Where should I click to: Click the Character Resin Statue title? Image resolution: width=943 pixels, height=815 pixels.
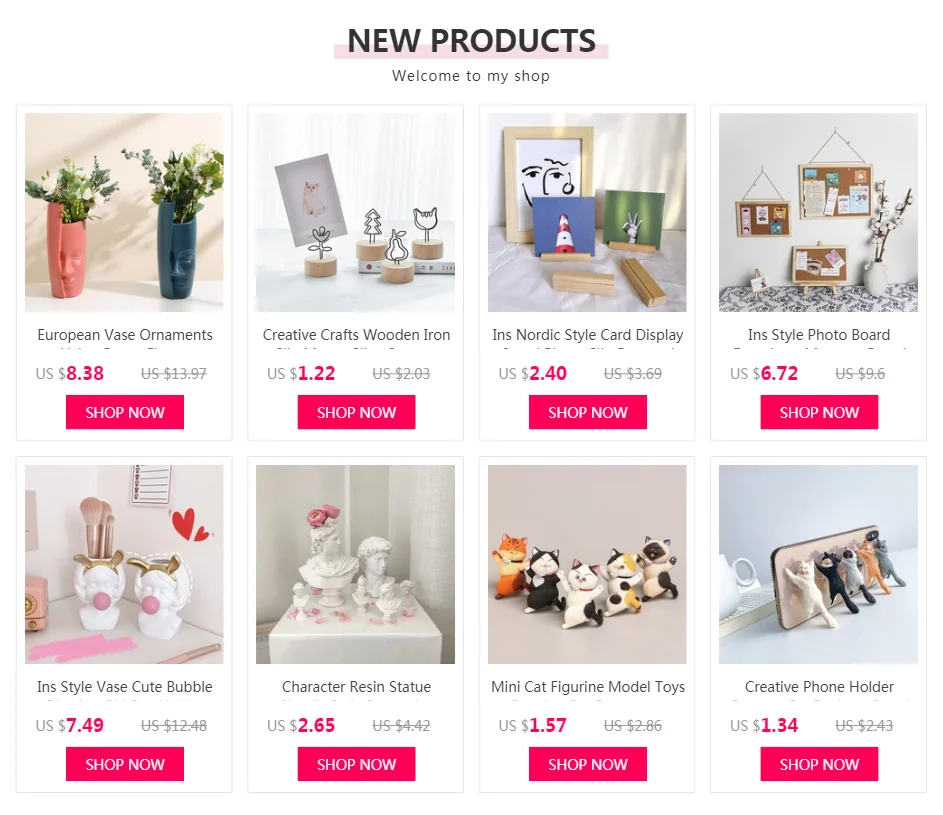coord(356,687)
